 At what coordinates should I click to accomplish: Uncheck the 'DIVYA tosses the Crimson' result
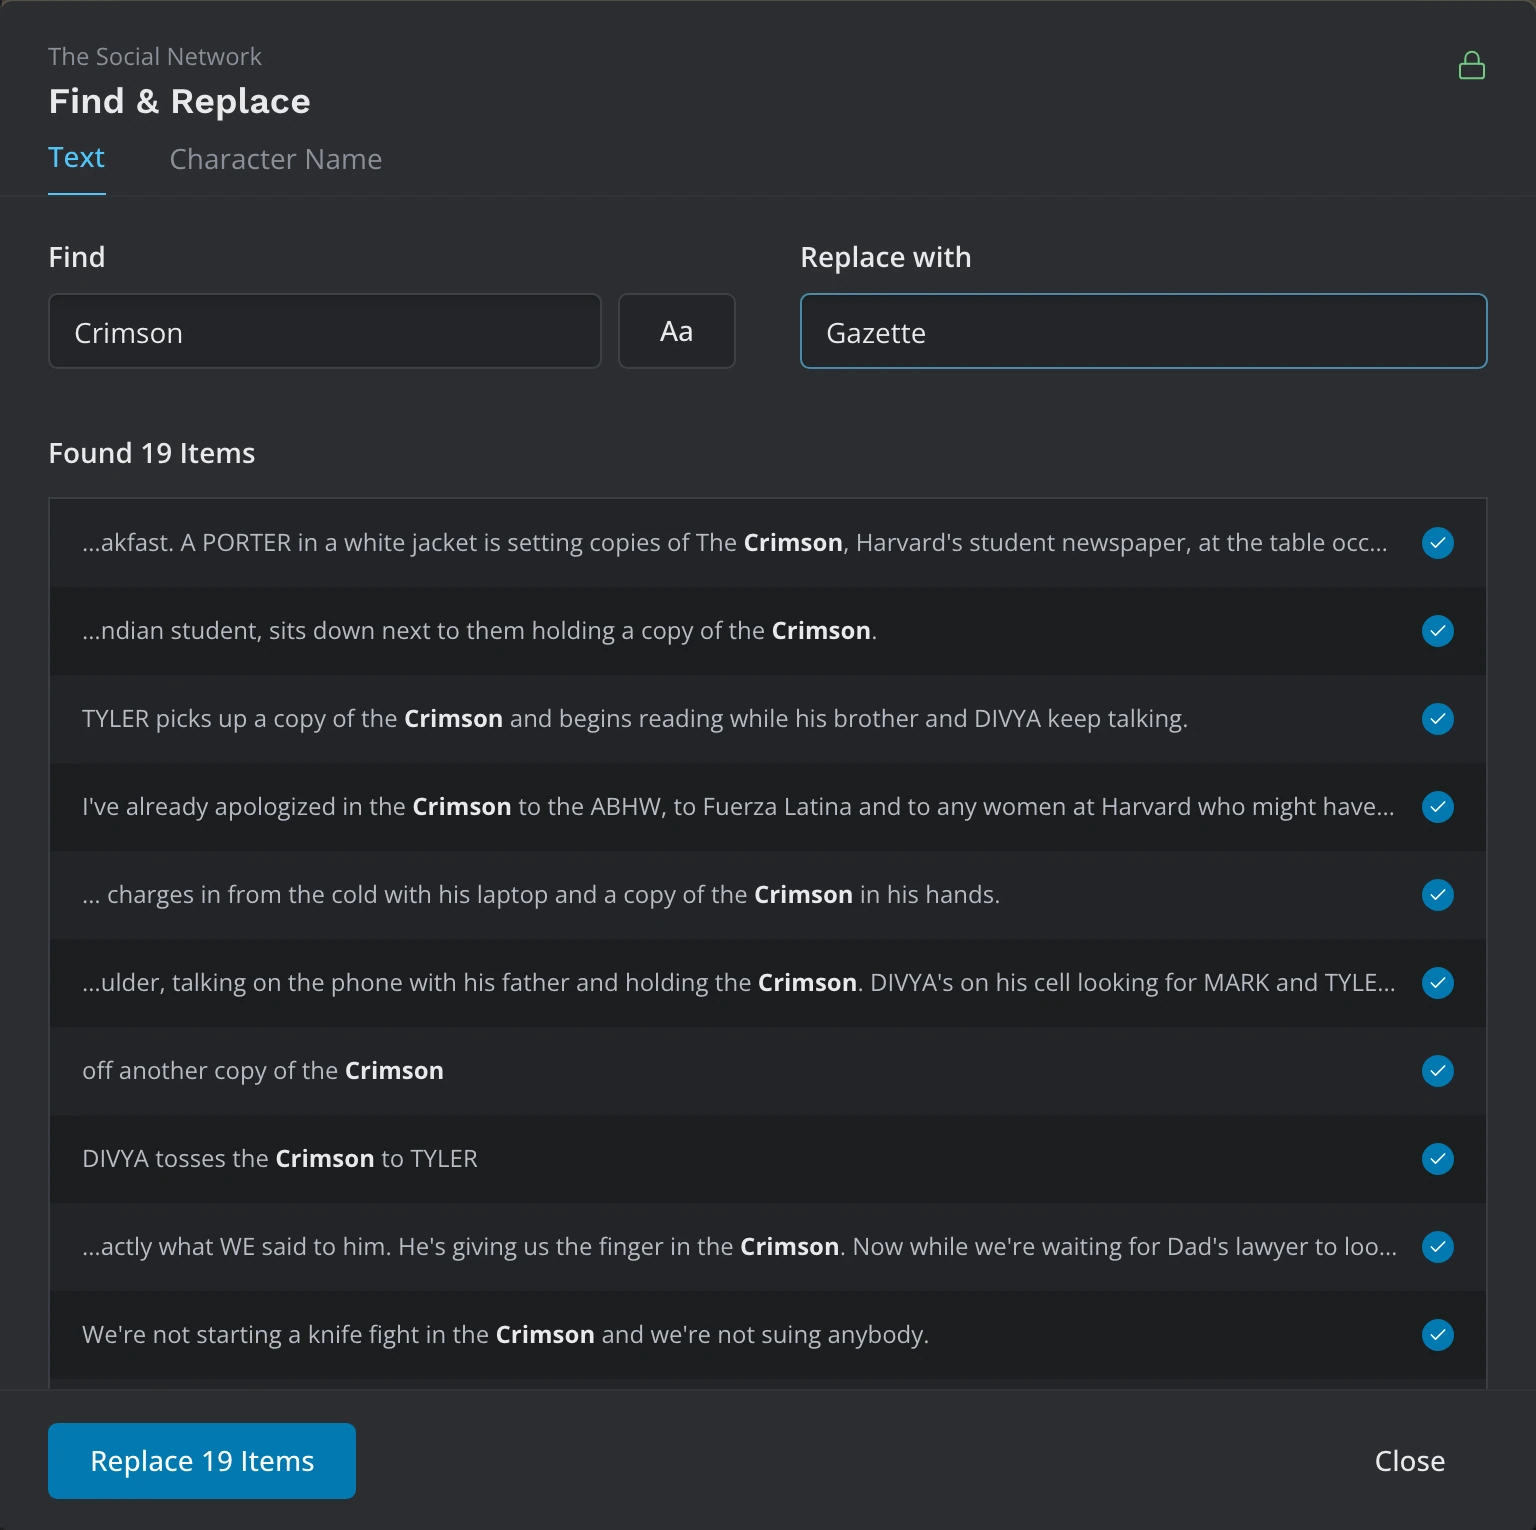pyautogui.click(x=1438, y=1159)
